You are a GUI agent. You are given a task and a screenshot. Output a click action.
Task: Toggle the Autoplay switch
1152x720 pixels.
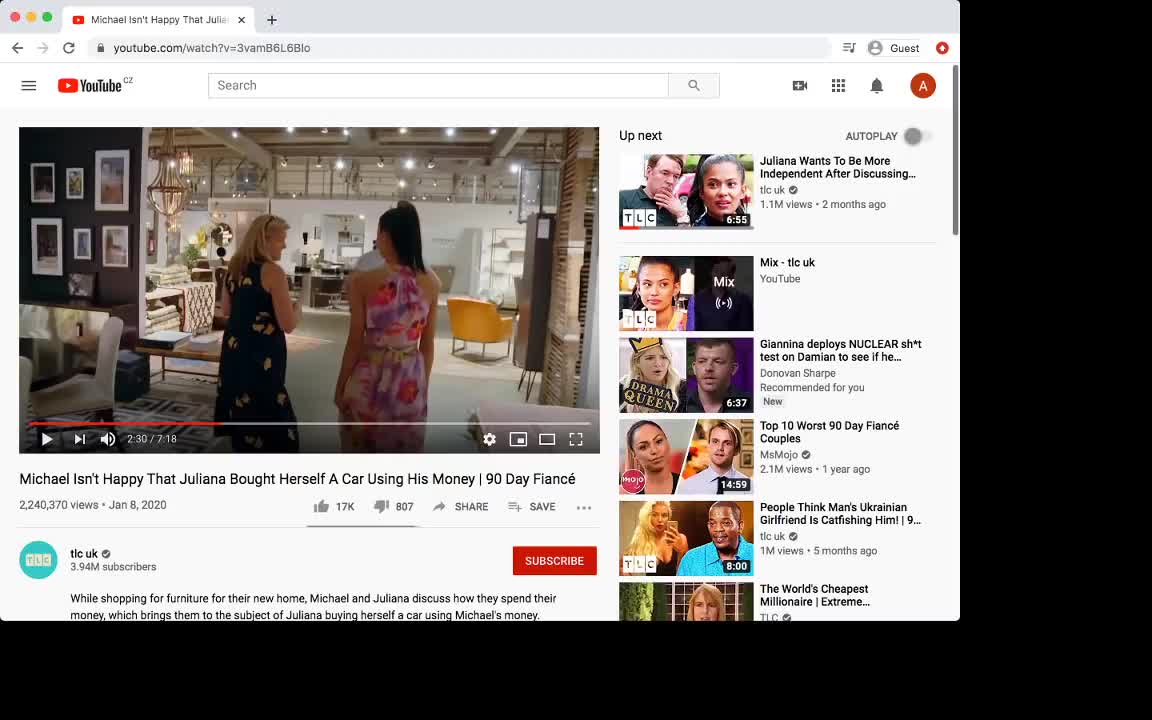tap(916, 136)
